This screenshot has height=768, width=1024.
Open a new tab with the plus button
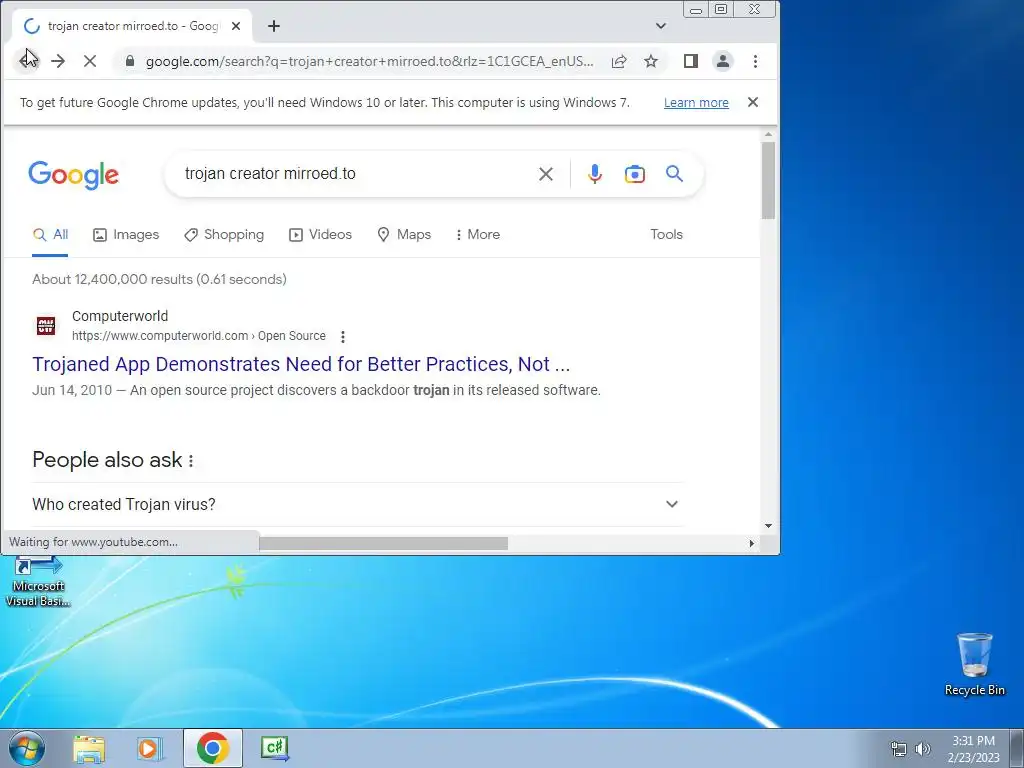(274, 26)
